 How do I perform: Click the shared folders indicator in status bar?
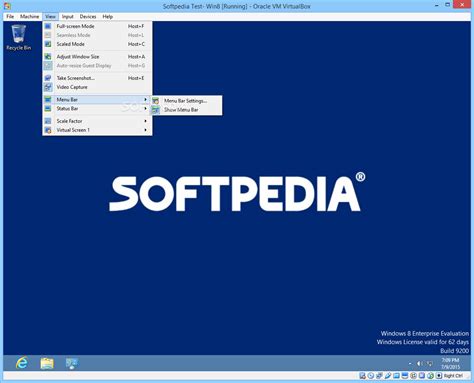click(396, 376)
